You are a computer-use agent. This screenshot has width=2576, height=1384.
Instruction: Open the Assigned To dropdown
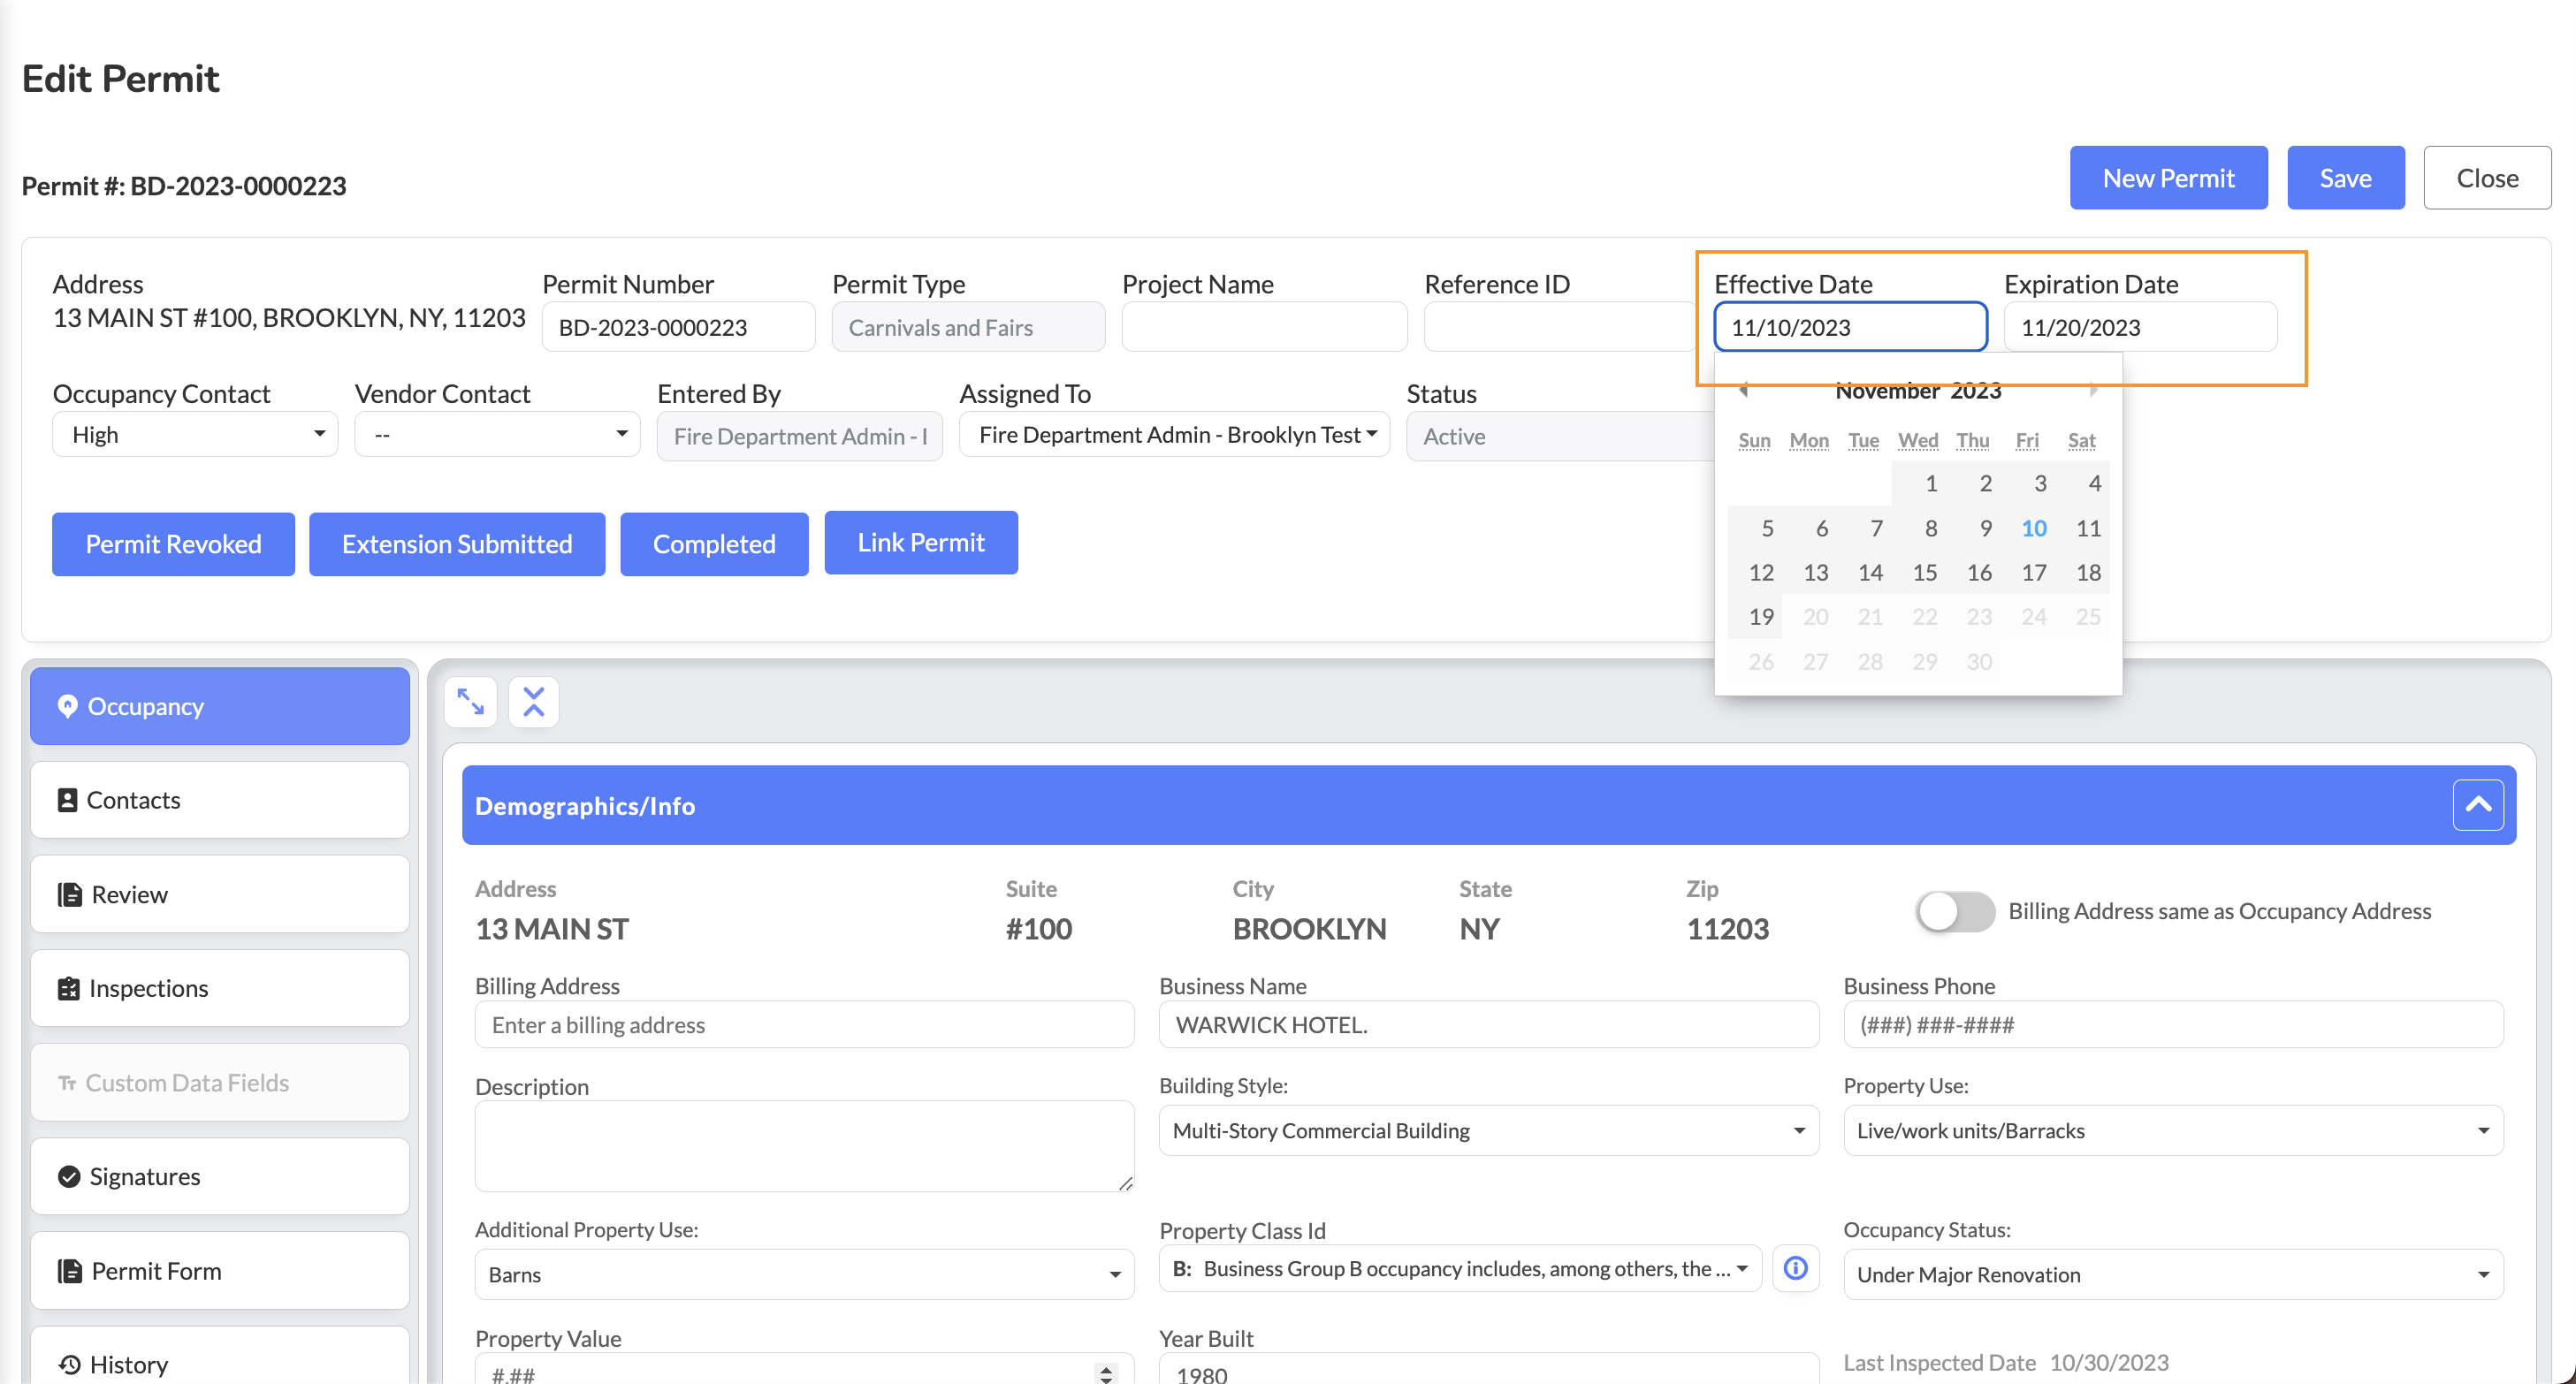click(x=1174, y=435)
